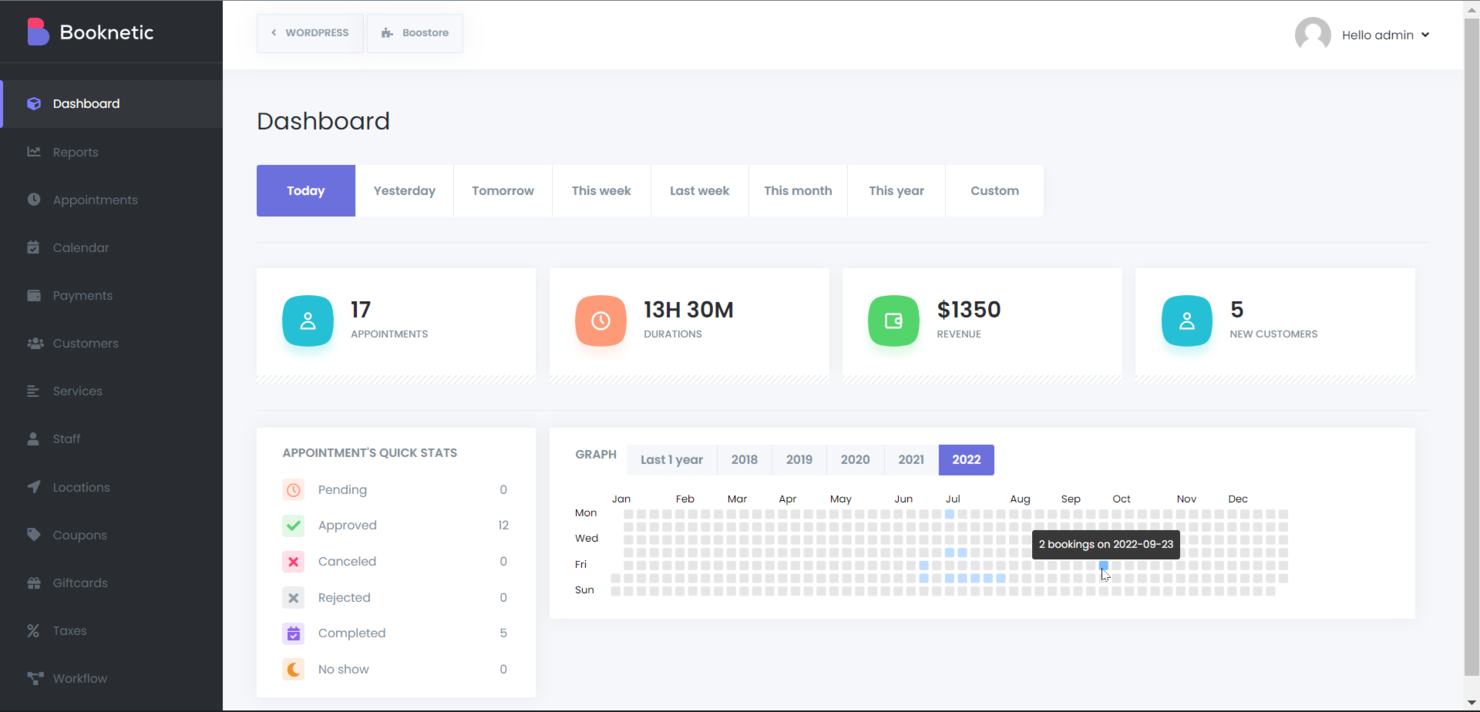The height and width of the screenshot is (712, 1480).
Task: Expand the Hello admin account menu
Action: [1386, 34]
